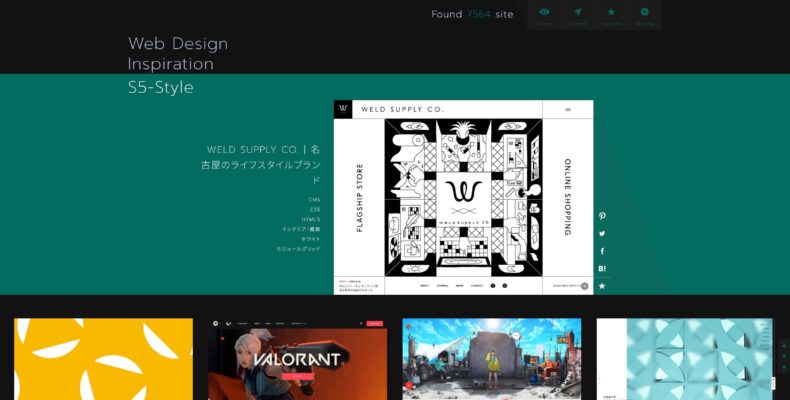Open the Setting gear icon
Viewport: 790px width, 400px height.
pos(644,15)
